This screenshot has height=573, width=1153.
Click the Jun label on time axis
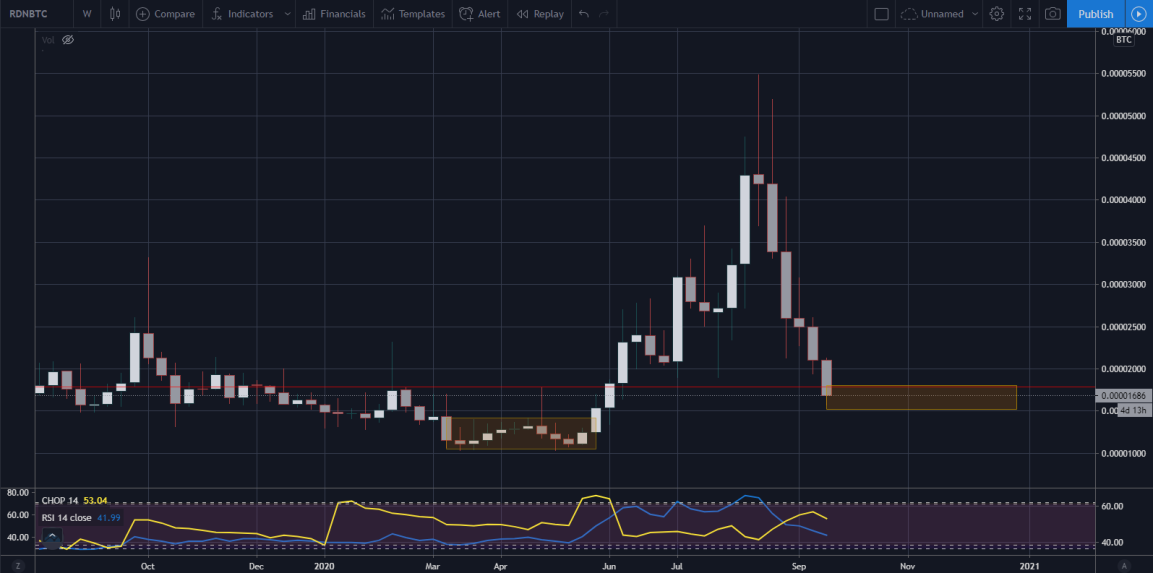608,566
